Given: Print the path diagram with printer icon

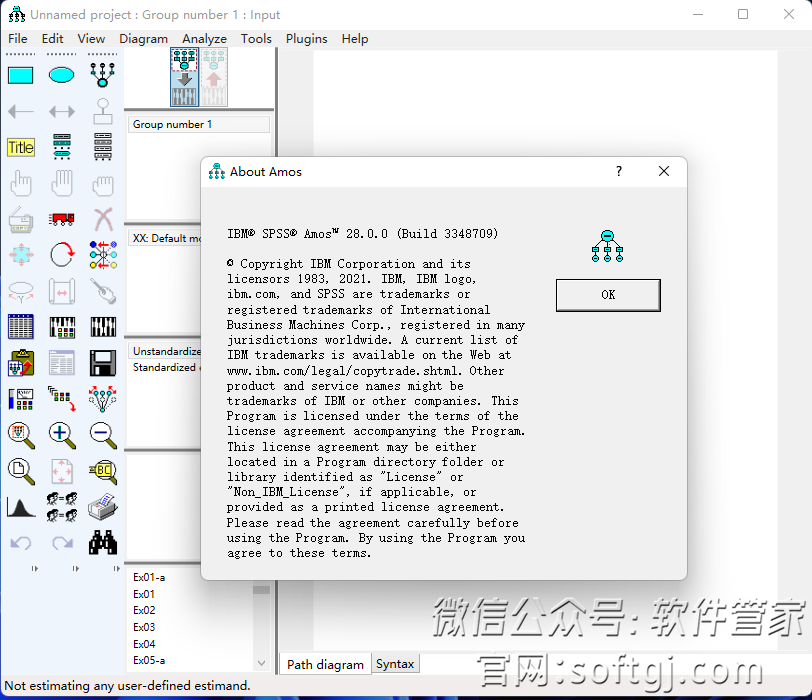Looking at the screenshot, I should (x=103, y=507).
